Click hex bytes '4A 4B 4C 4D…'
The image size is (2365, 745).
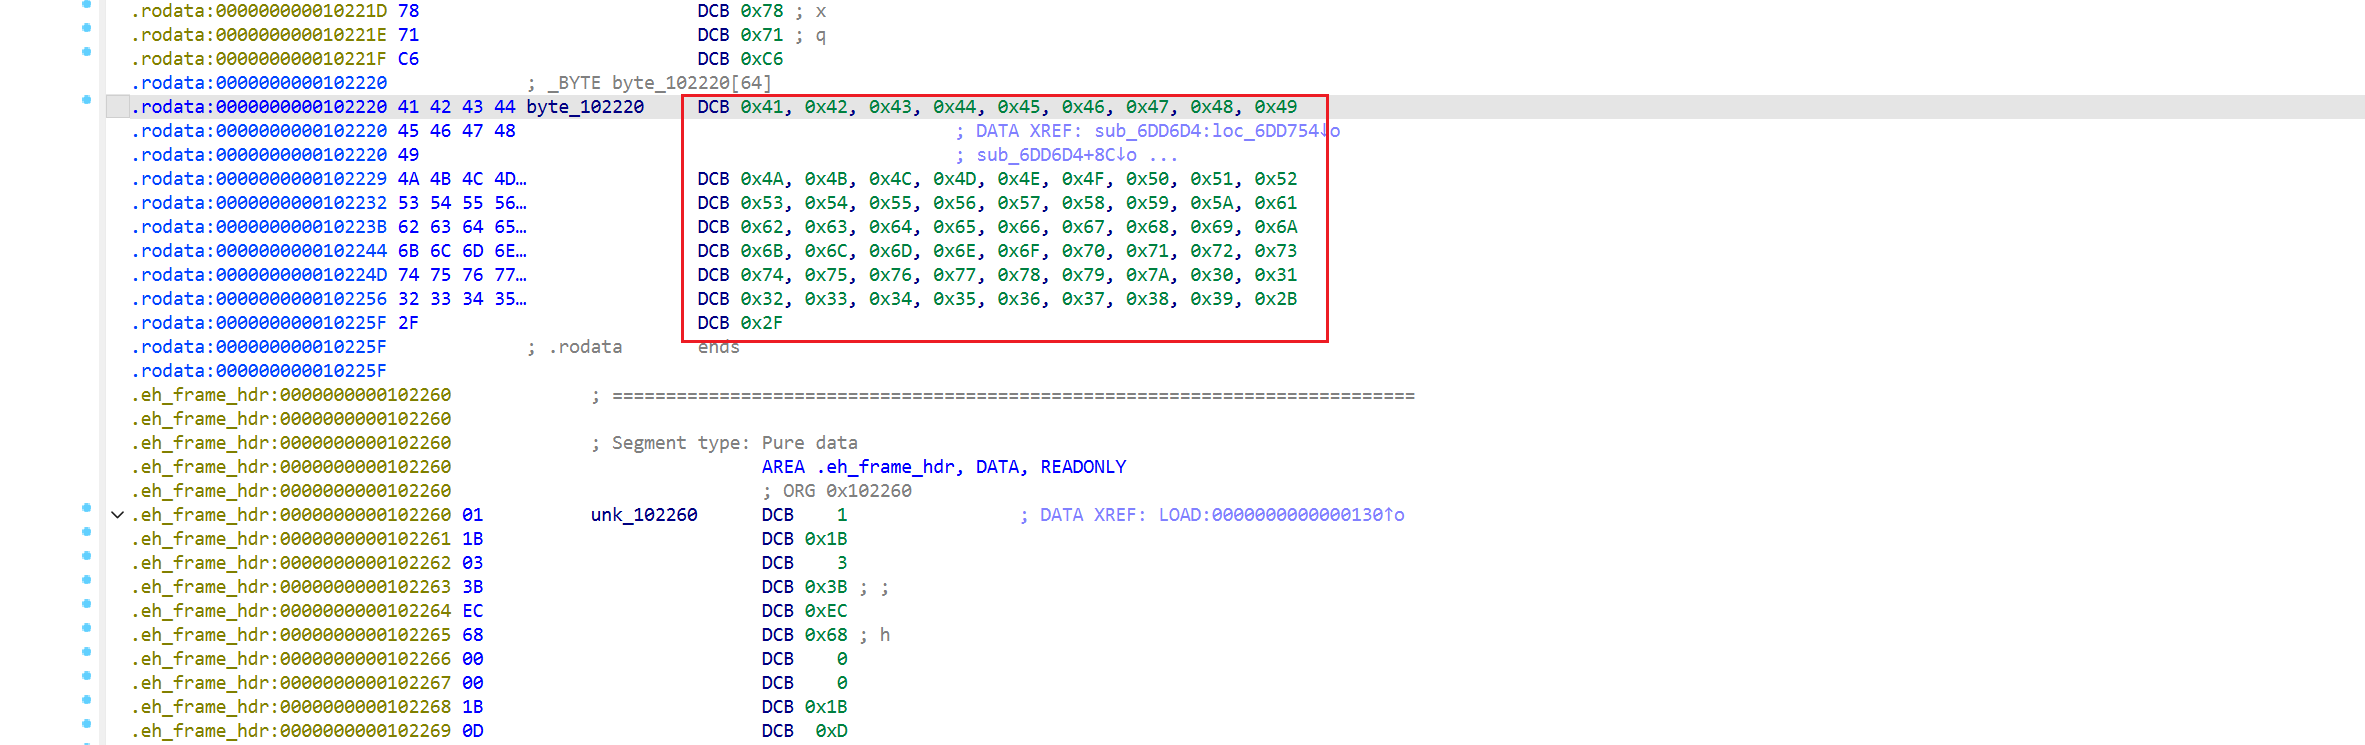pos(462,179)
